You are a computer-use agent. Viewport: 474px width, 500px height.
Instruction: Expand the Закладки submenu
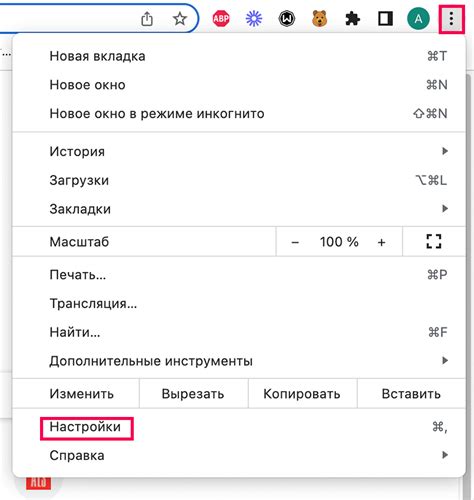click(239, 209)
